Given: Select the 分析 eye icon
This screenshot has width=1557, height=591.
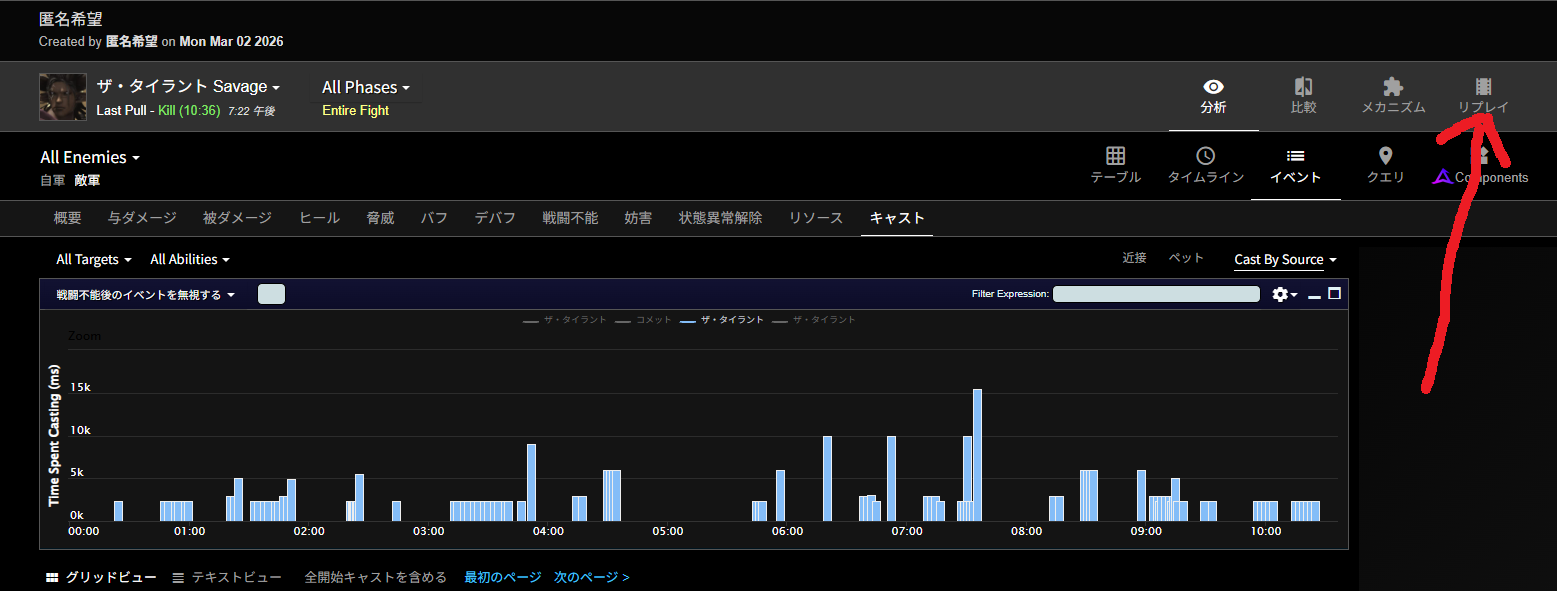Looking at the screenshot, I should (x=1213, y=95).
